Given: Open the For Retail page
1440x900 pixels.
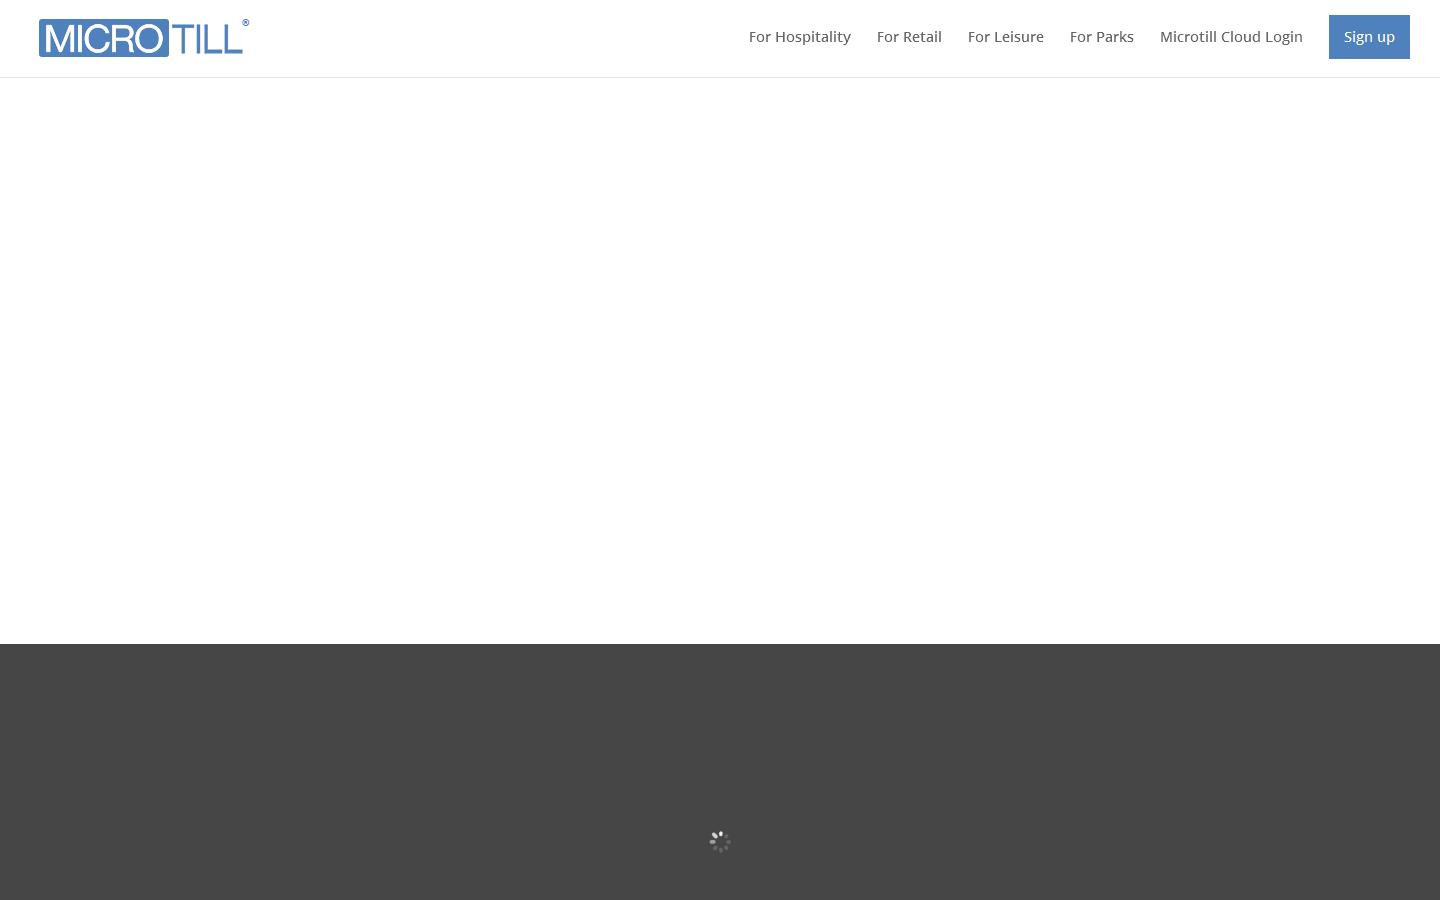Looking at the screenshot, I should (x=909, y=37).
